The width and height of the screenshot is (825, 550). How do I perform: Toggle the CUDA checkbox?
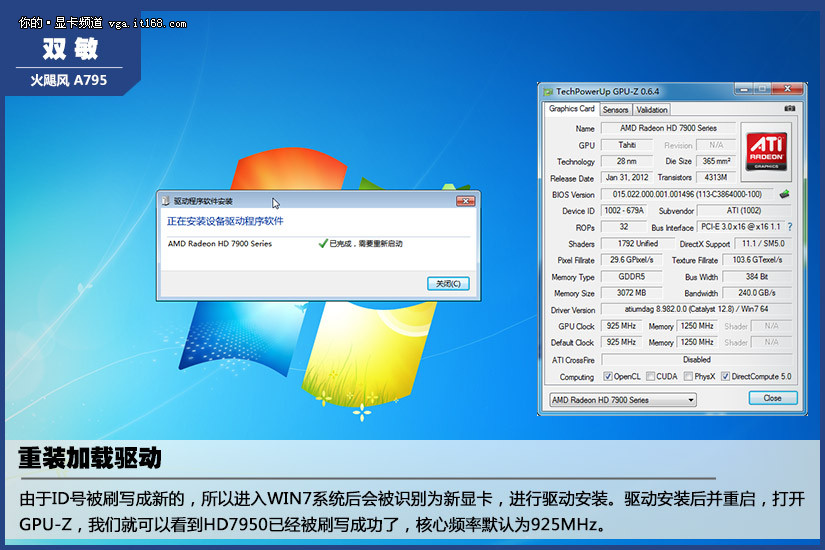(651, 377)
